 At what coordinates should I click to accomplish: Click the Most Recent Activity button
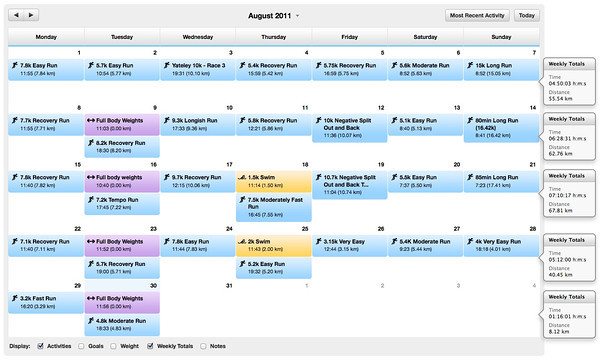tap(477, 15)
